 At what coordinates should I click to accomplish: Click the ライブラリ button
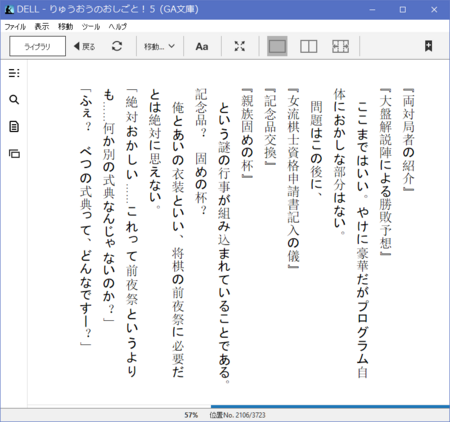38,46
